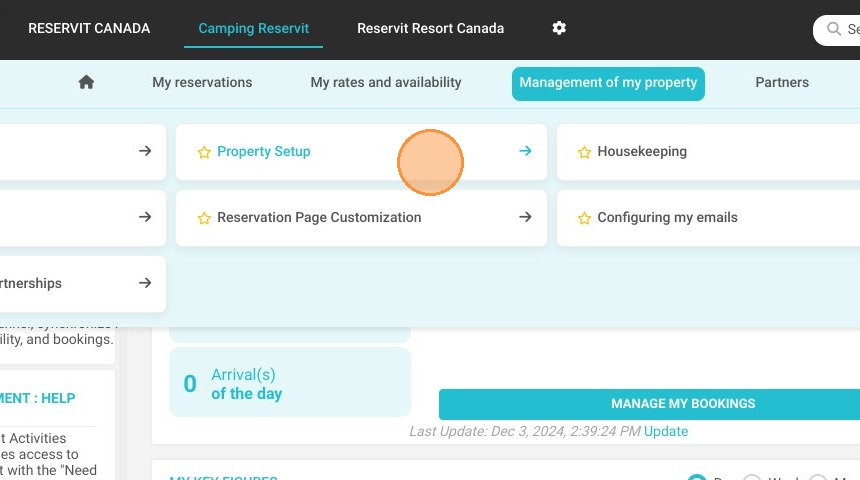Go to the home icon

click(x=86, y=82)
